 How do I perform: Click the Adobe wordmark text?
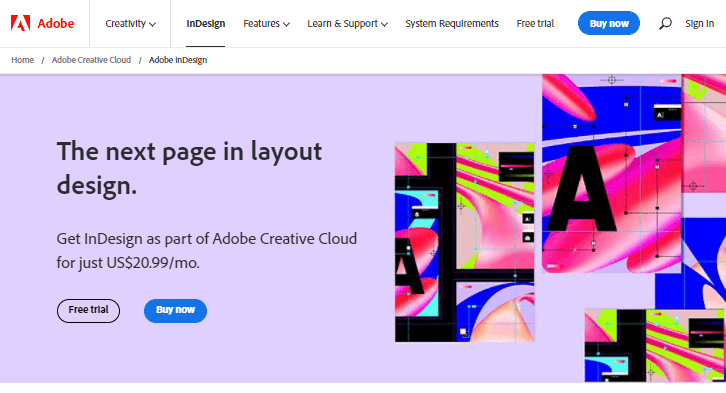pyautogui.click(x=56, y=24)
